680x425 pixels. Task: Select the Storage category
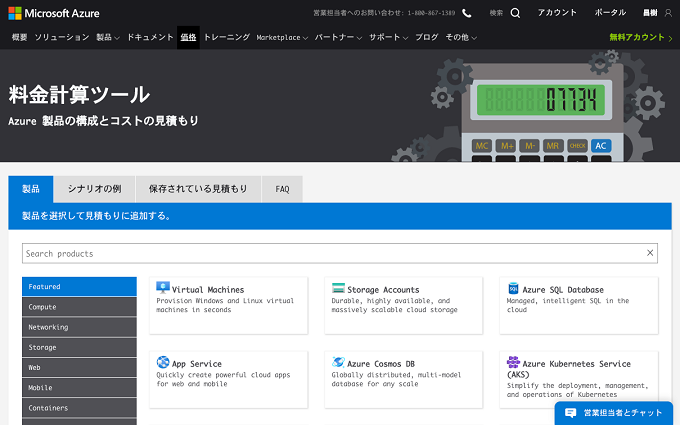tap(79, 347)
